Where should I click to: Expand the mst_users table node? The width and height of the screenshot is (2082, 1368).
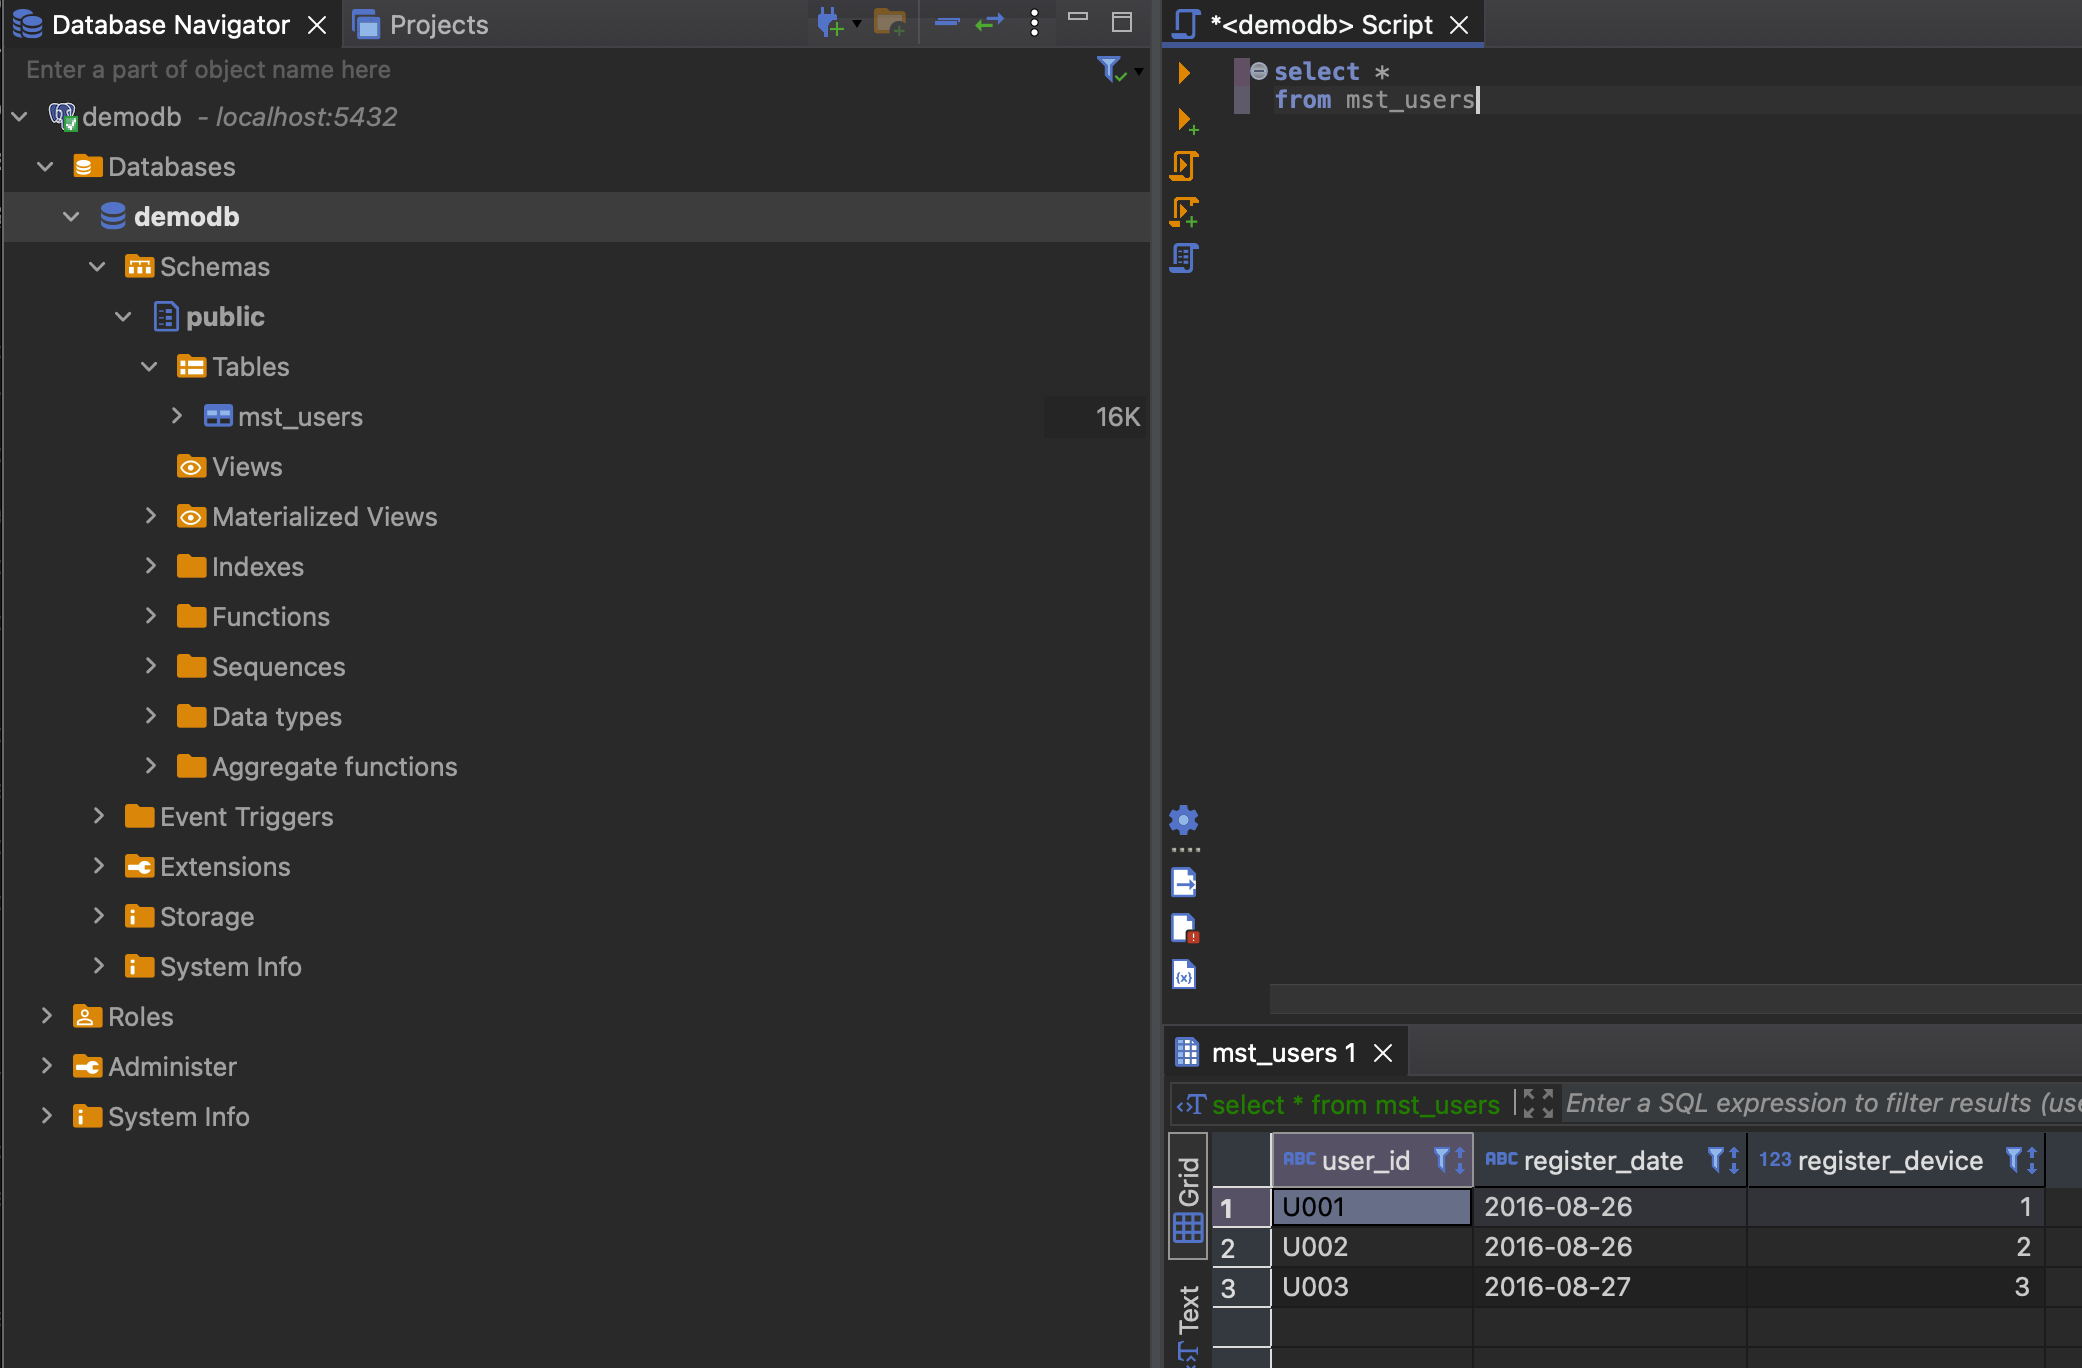point(177,416)
